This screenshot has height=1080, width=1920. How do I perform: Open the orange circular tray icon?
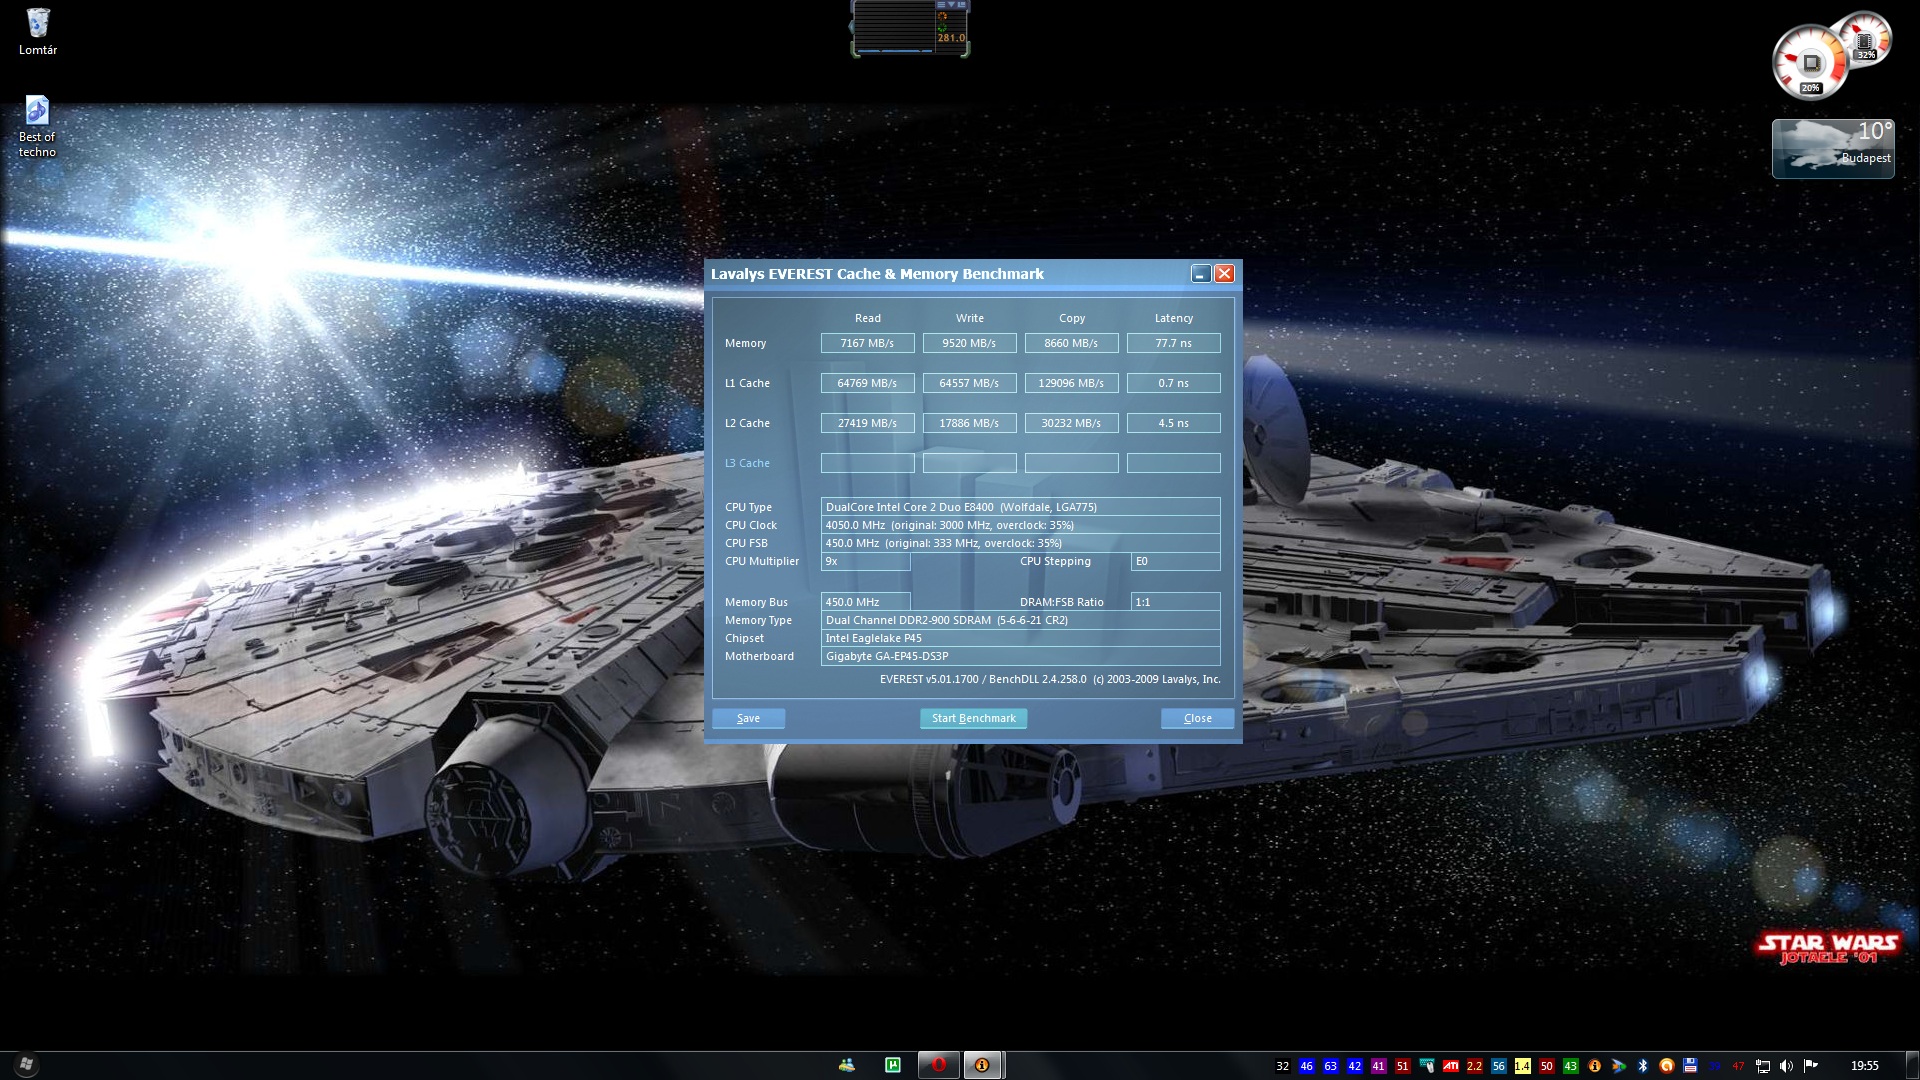tap(1666, 1066)
